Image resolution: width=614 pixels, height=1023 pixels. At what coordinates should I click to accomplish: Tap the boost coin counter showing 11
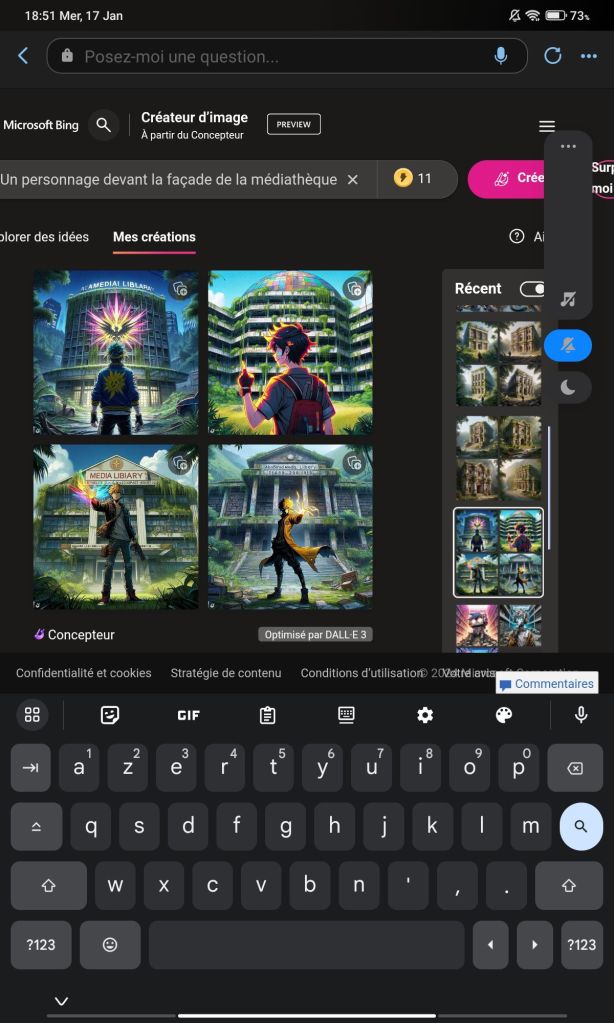(x=413, y=179)
